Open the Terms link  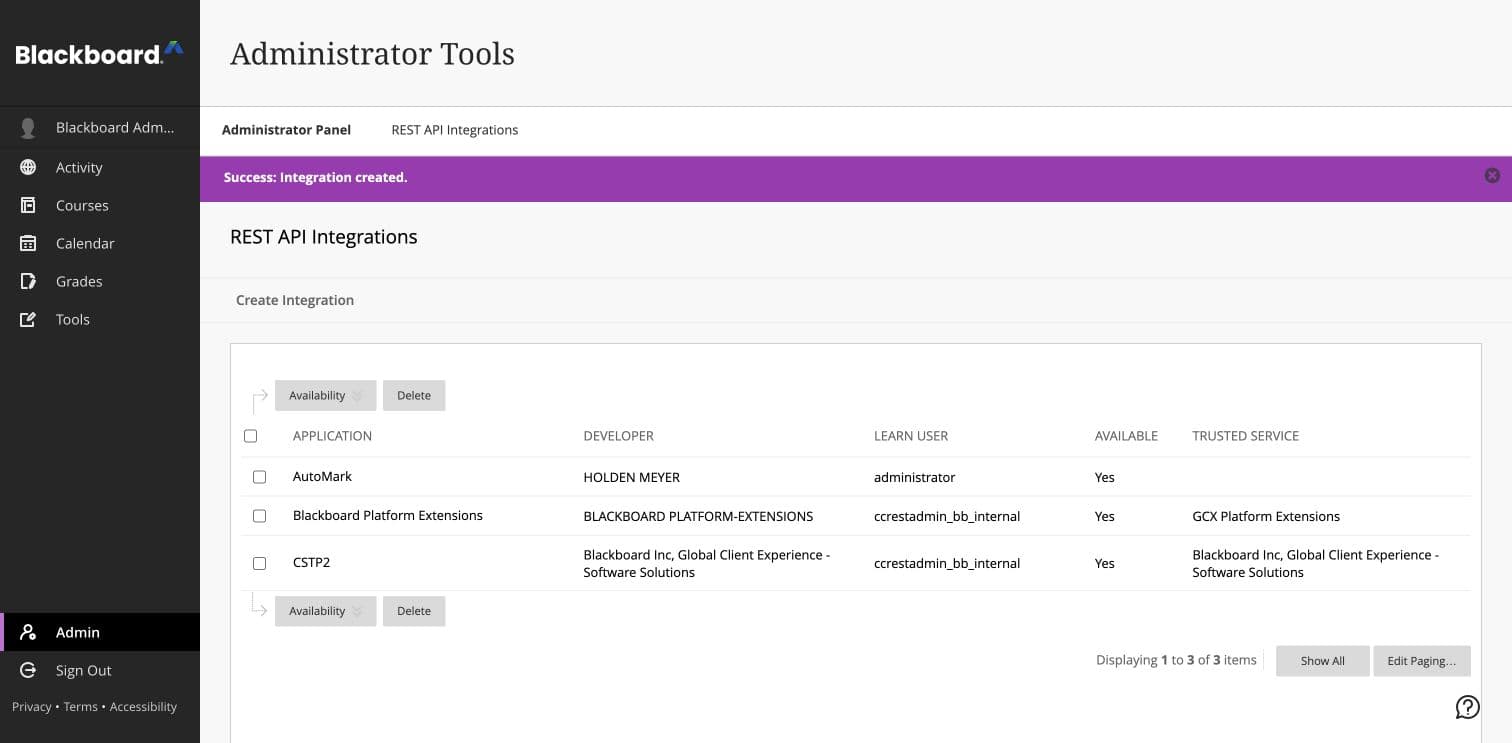tap(81, 707)
